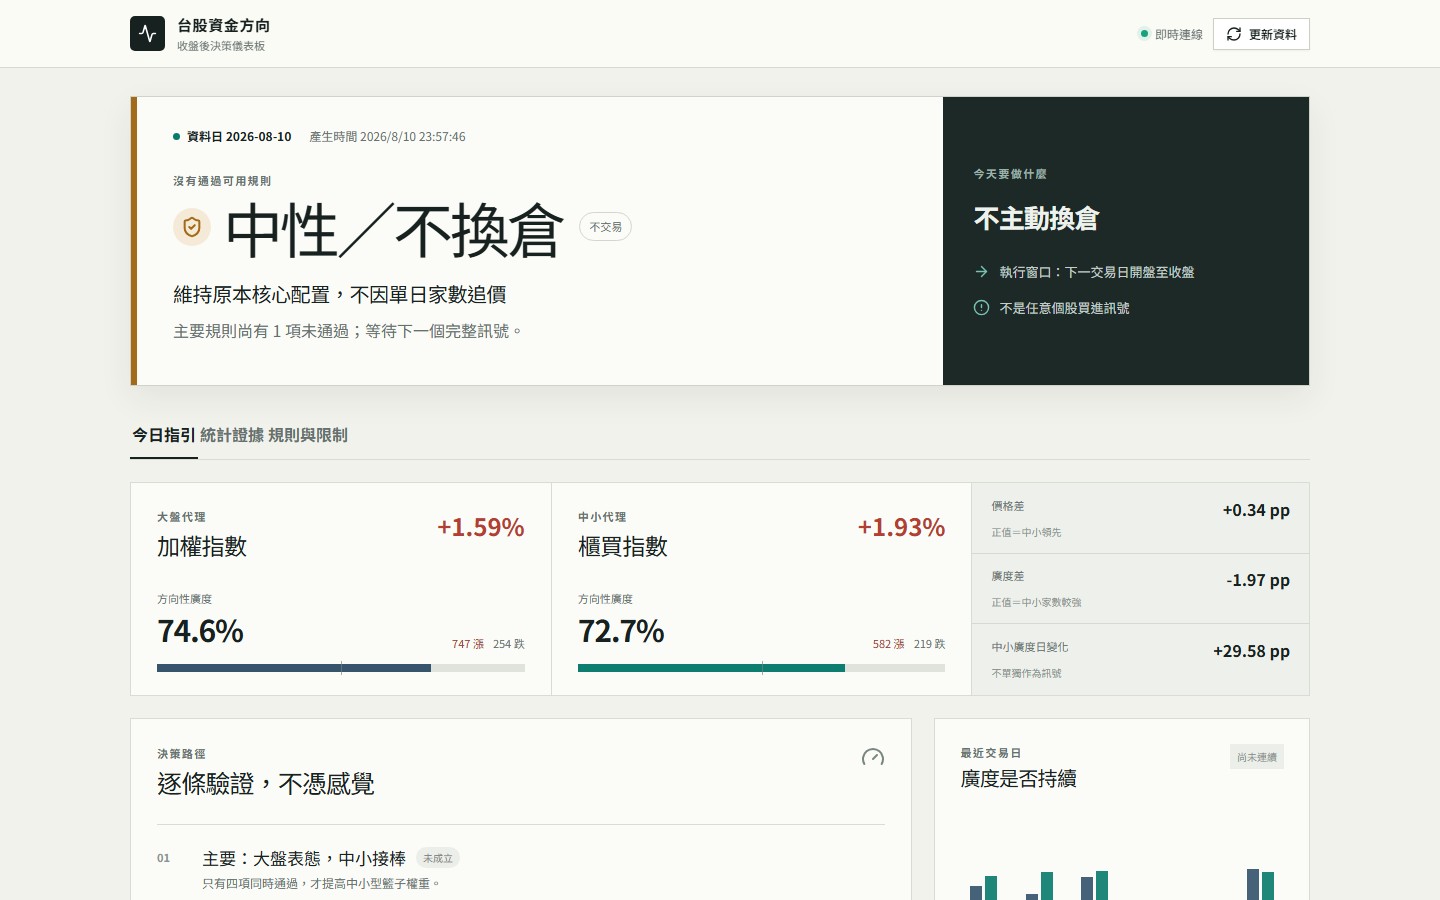Click the gauge icon in 決策路徑 card
The height and width of the screenshot is (900, 1440).
pos(873,757)
